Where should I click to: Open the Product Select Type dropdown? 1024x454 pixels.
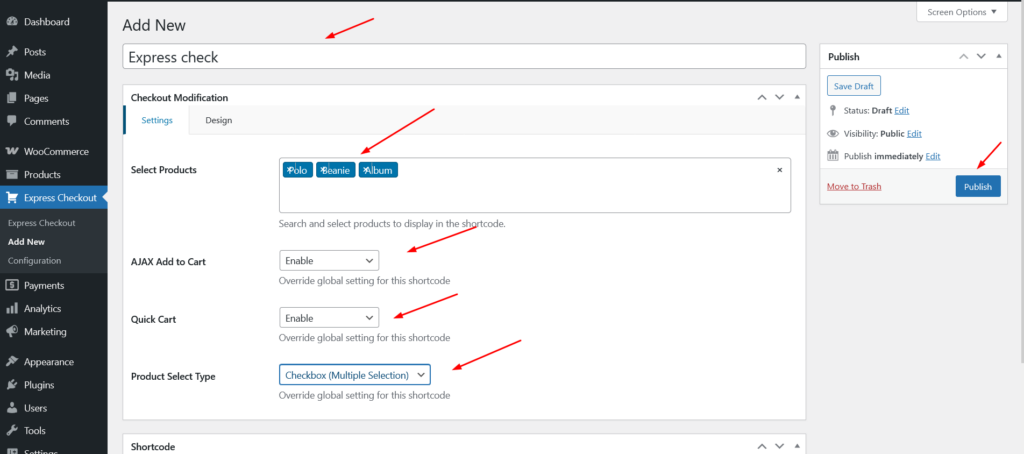[x=355, y=375]
